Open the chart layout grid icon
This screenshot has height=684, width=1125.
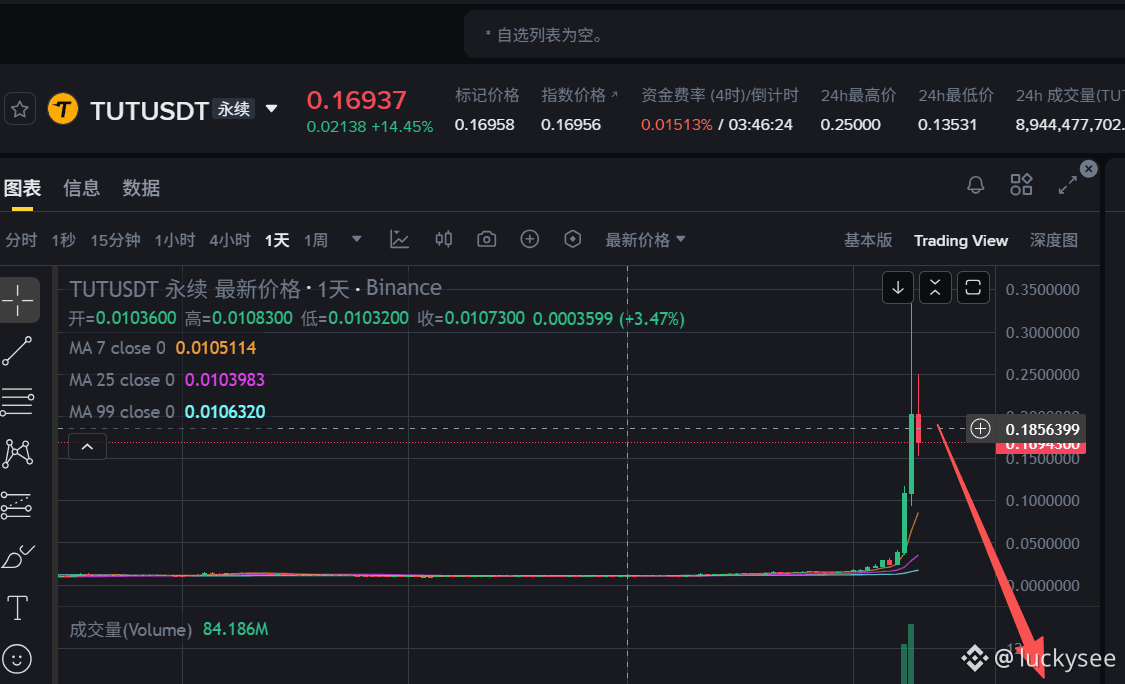click(1021, 185)
